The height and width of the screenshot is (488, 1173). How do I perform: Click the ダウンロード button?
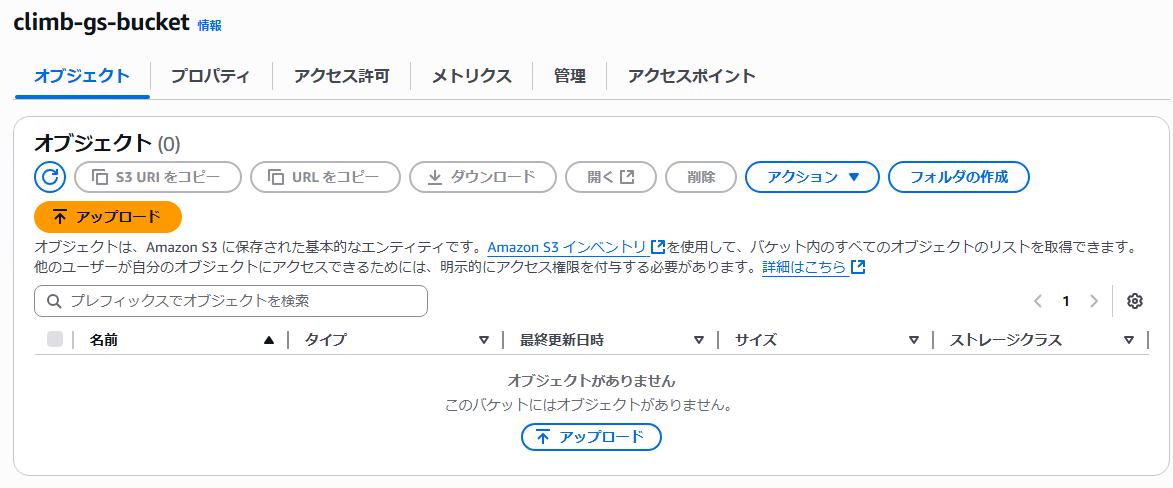pos(482,177)
